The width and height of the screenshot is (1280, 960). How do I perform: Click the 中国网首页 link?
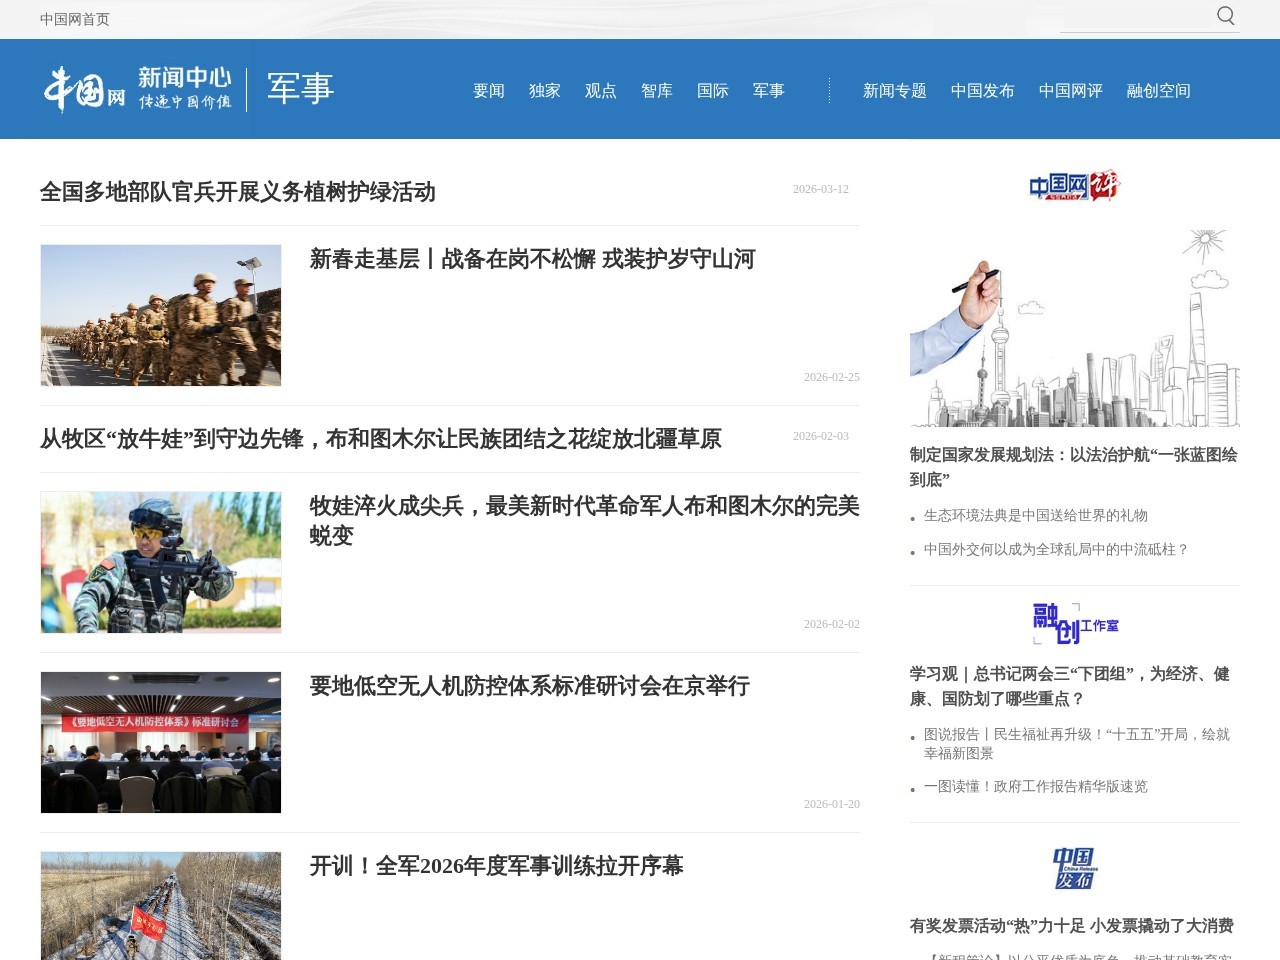point(74,18)
